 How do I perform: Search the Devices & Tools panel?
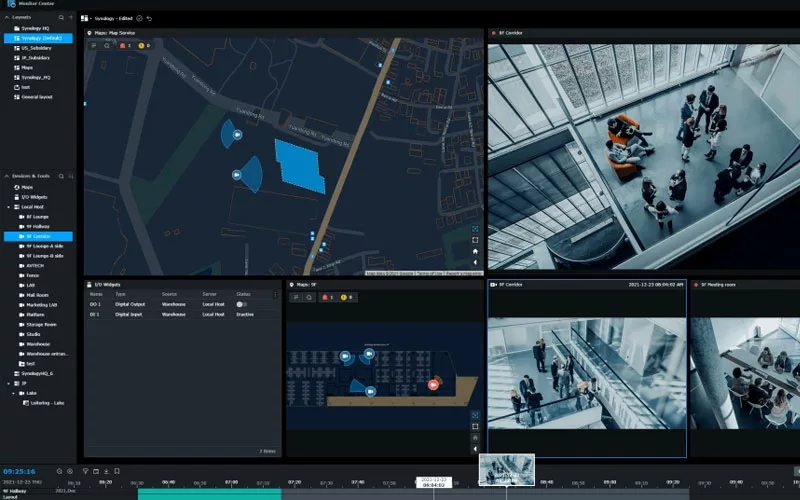(x=60, y=176)
